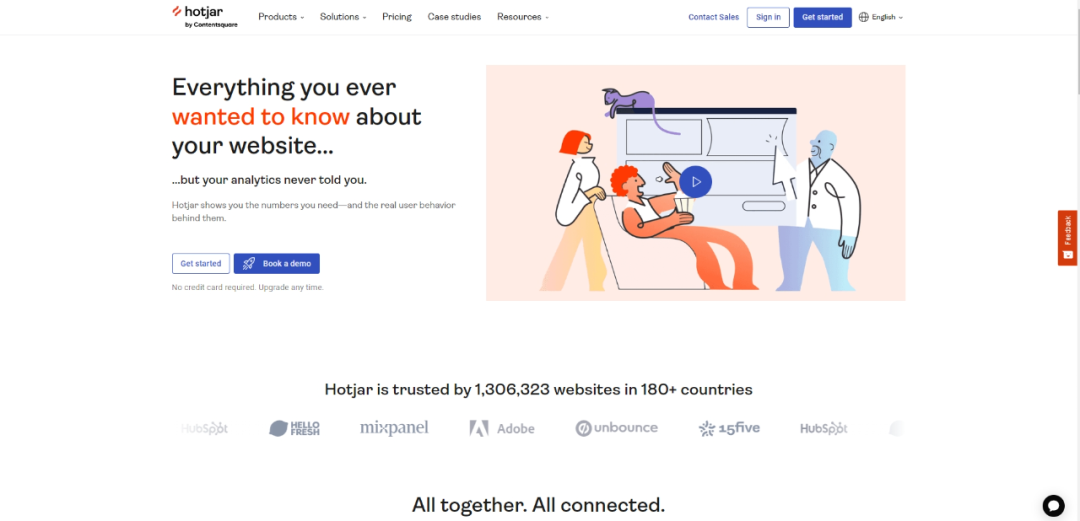Open the chat widget bubble
The image size is (1080, 521).
click(x=1053, y=505)
